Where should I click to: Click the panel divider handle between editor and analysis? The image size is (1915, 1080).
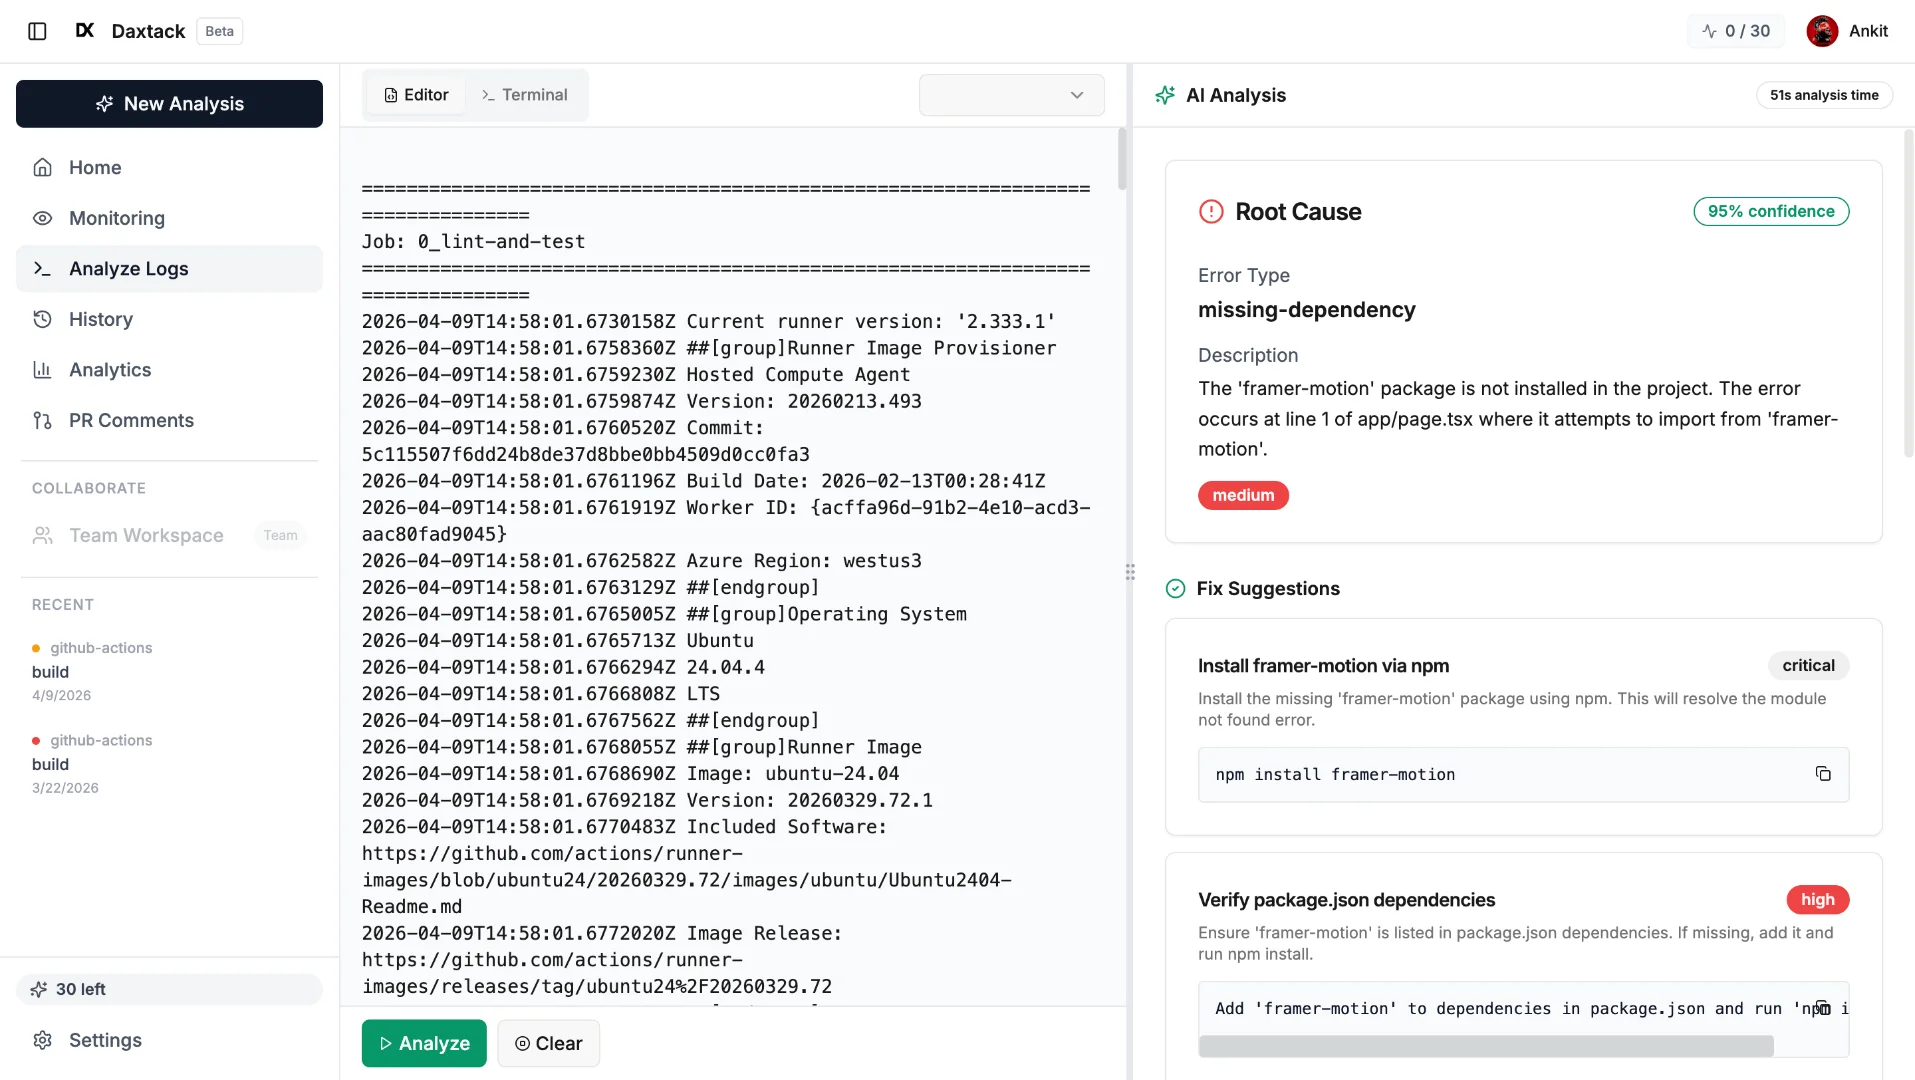coord(1130,572)
